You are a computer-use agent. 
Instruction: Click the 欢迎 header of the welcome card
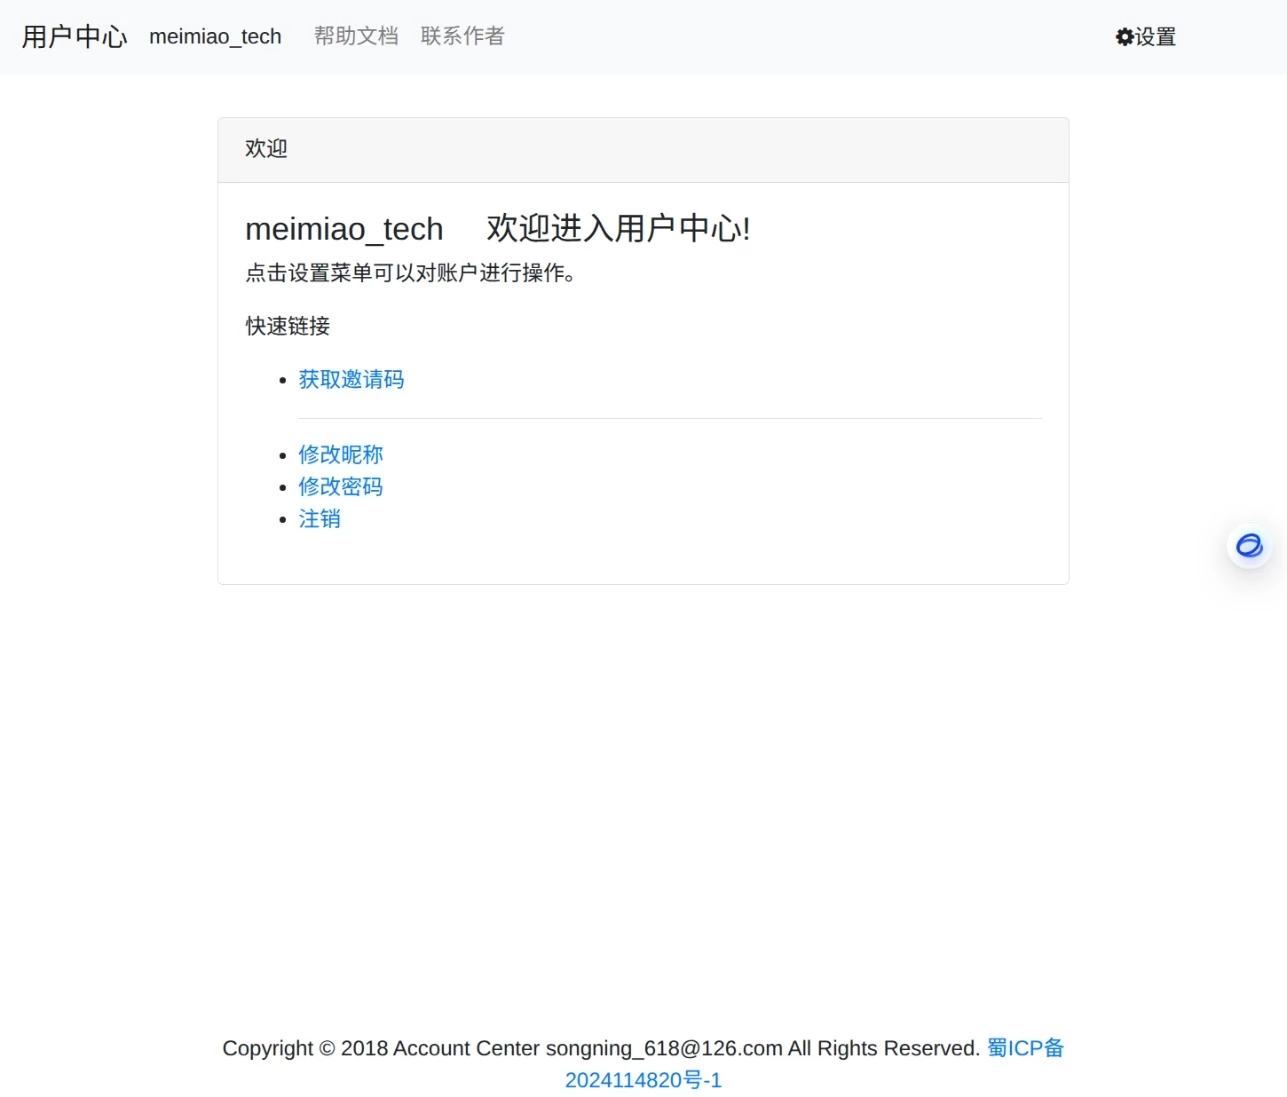tap(265, 149)
